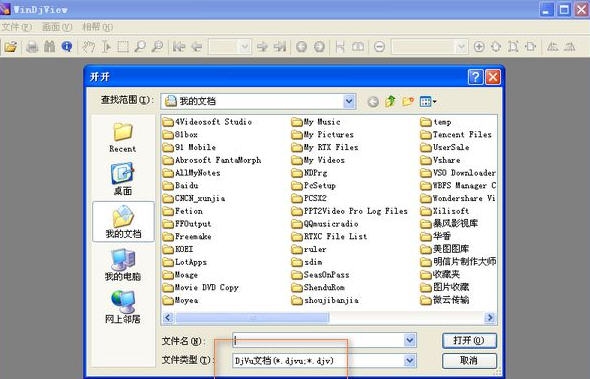Select the shoujibanjia folder
The height and width of the screenshot is (379, 590).
tap(325, 300)
